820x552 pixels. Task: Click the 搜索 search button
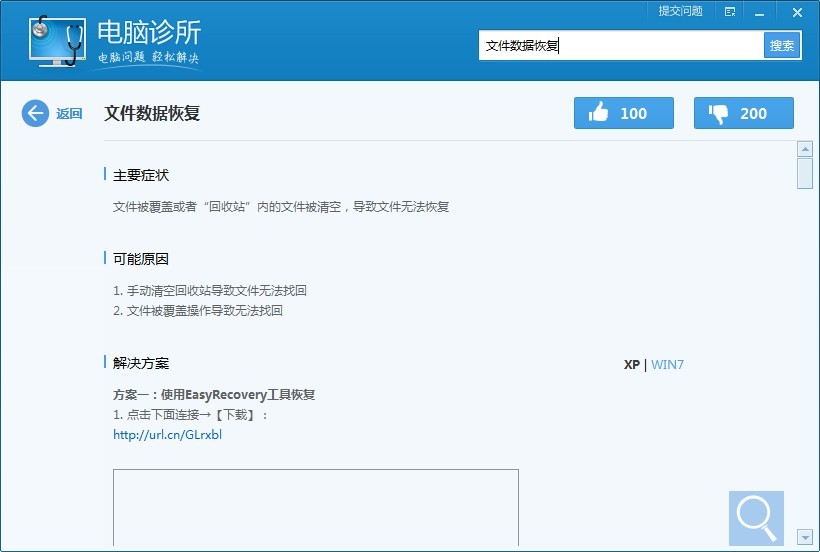(x=782, y=45)
